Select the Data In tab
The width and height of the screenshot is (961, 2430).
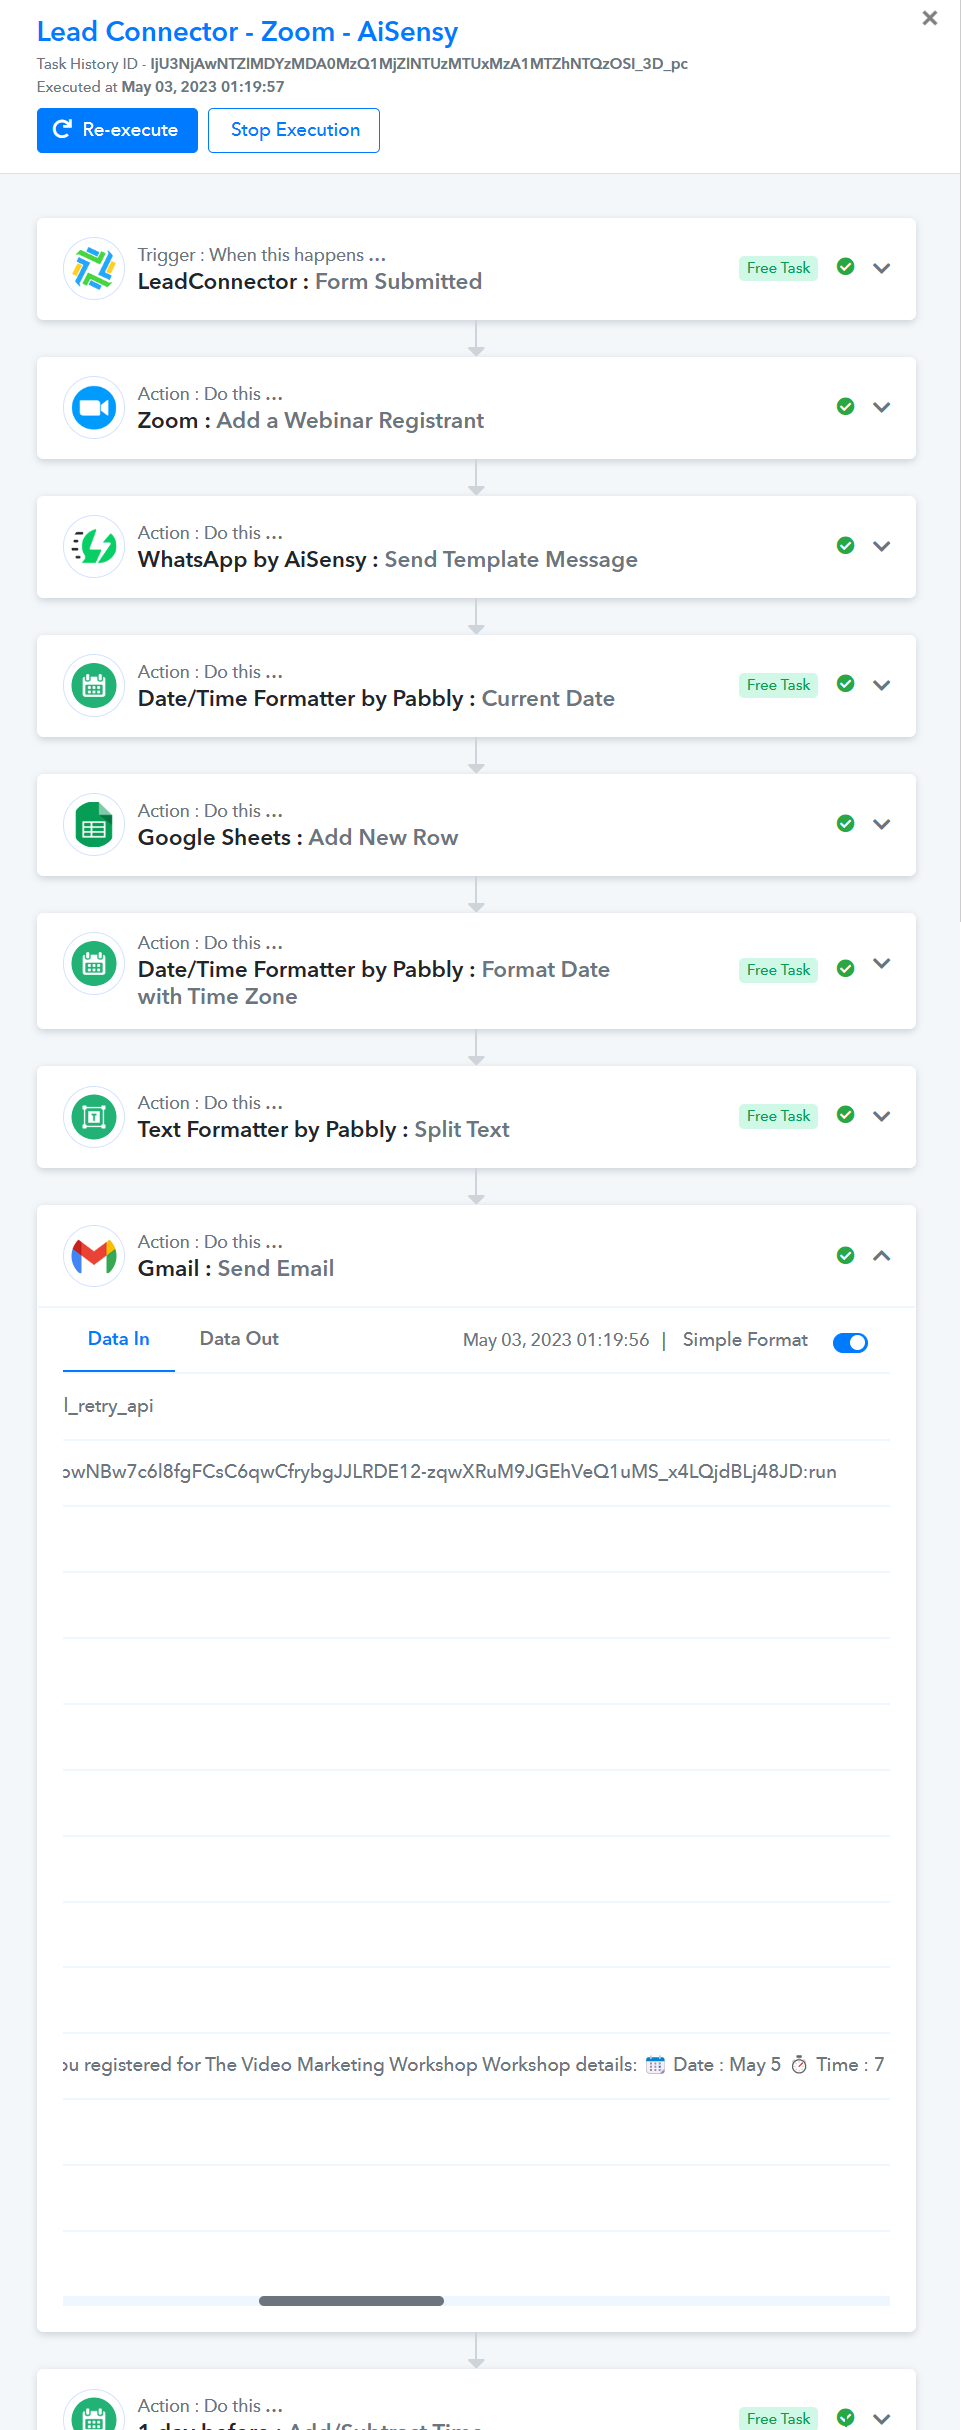(x=119, y=1339)
